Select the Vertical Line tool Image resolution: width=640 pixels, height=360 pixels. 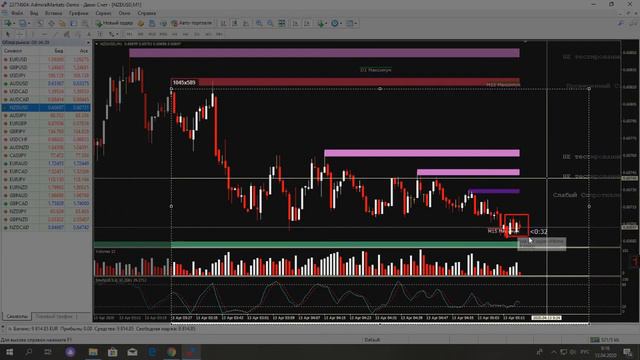[x=33, y=34]
